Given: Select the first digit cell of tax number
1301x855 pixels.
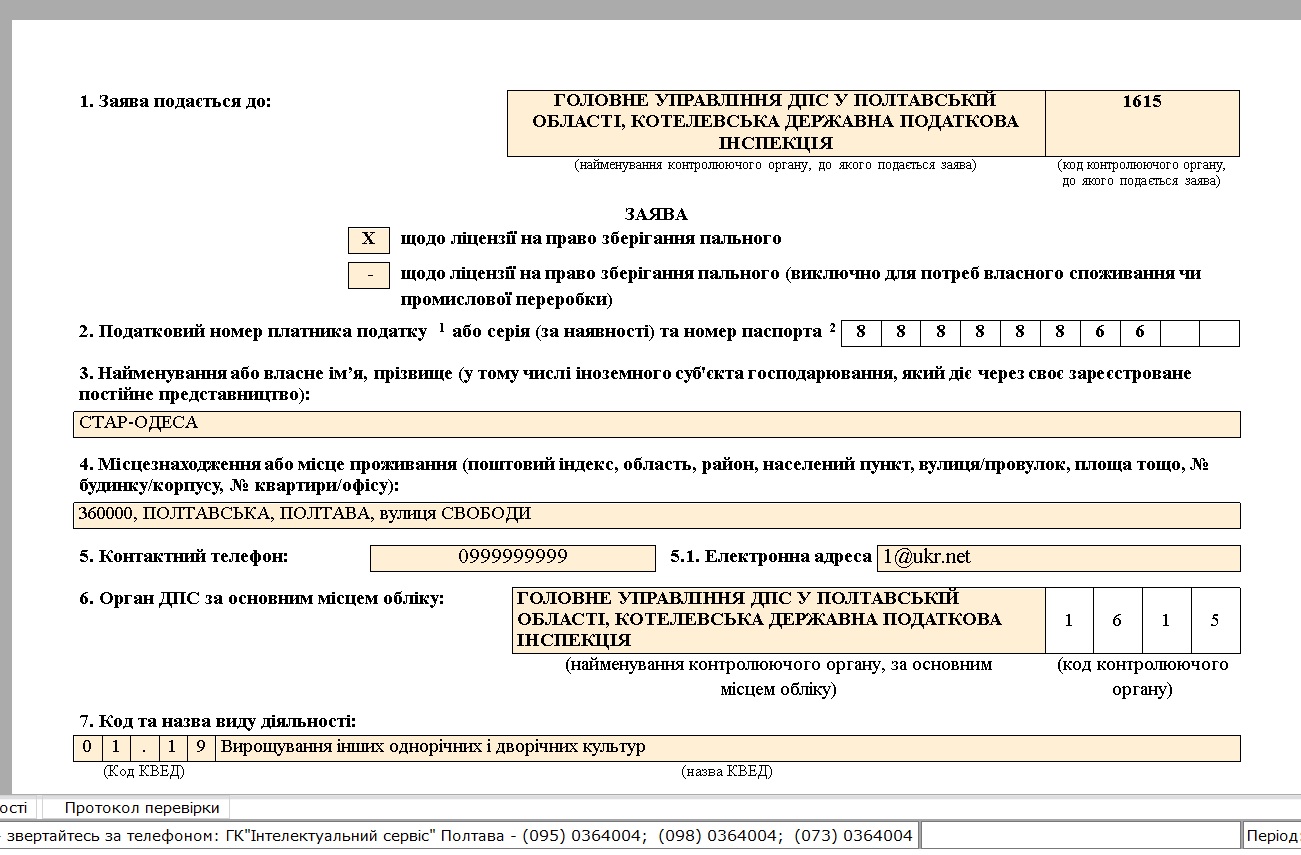Looking at the screenshot, I should pyautogui.click(x=861, y=333).
